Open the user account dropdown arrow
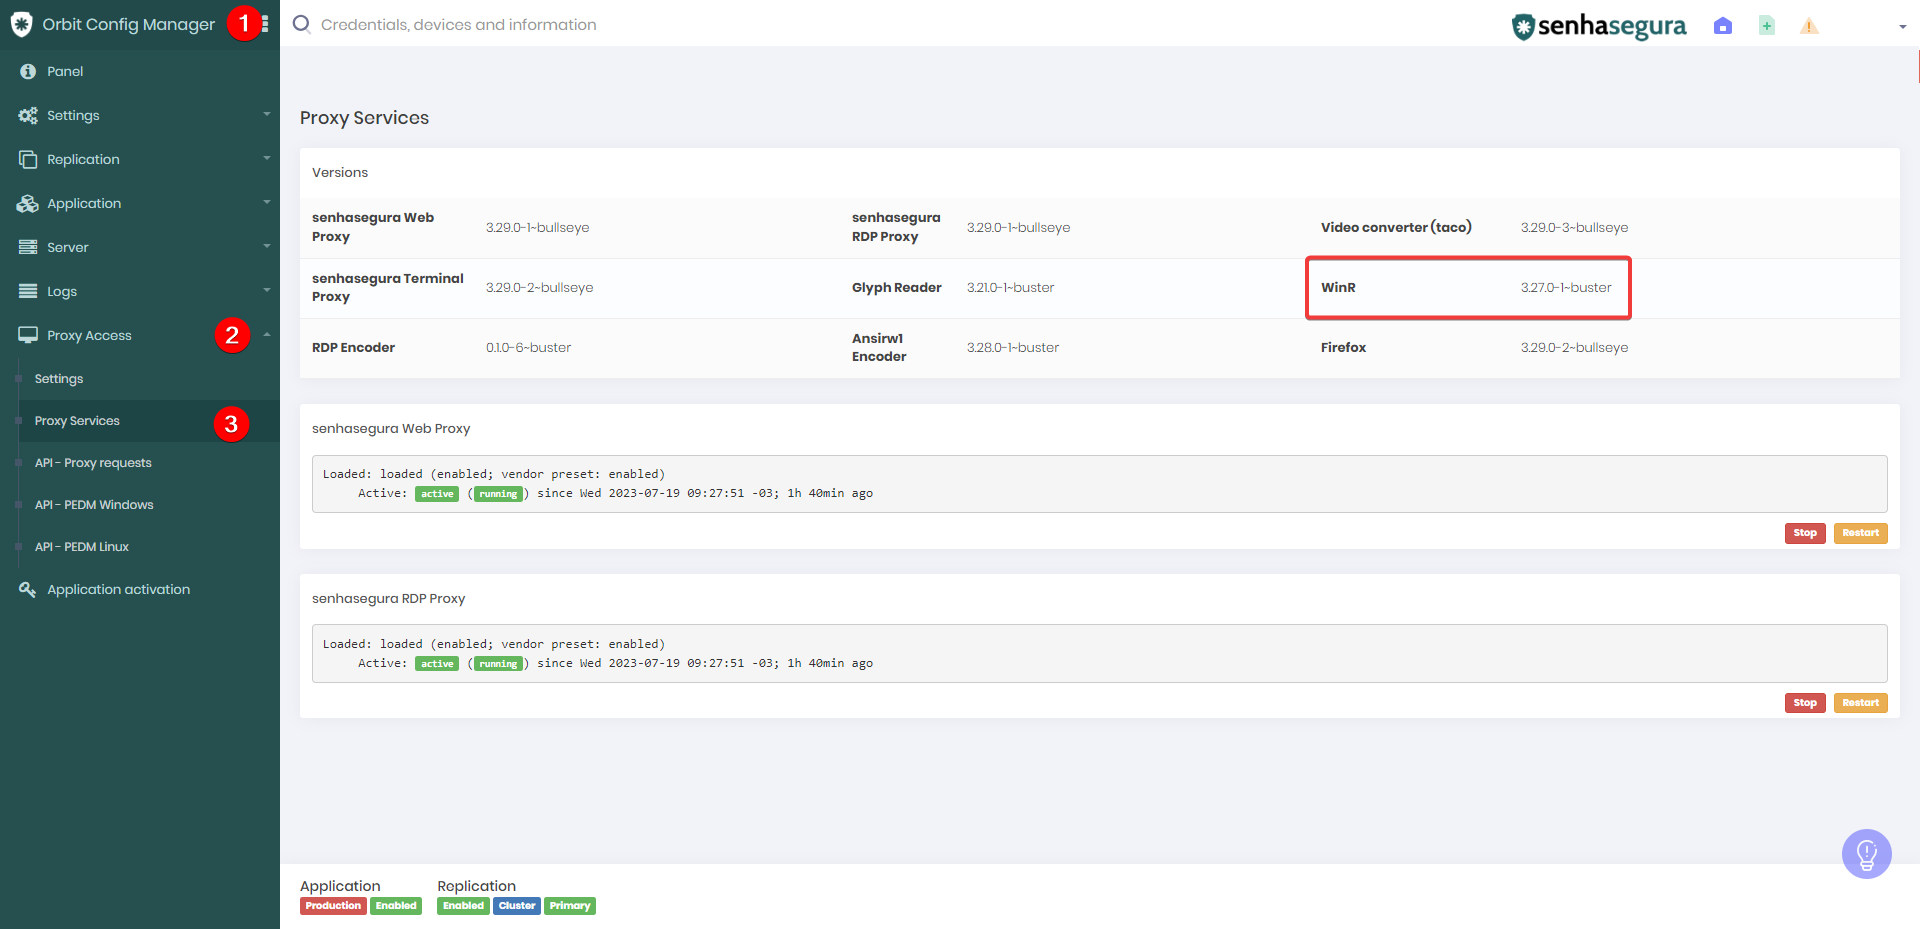The height and width of the screenshot is (929, 1920). 1902,27
